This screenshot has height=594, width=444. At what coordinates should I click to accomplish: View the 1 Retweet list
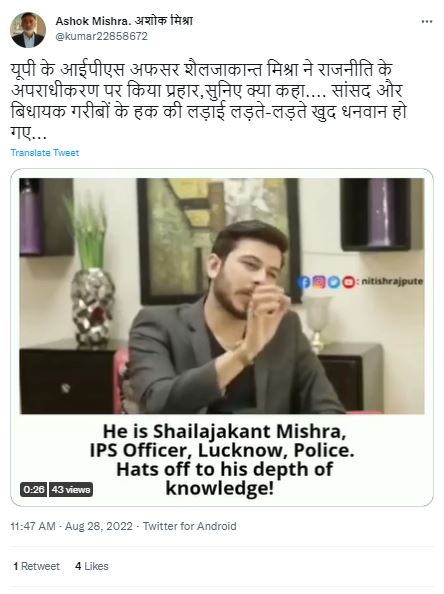tap(36, 566)
